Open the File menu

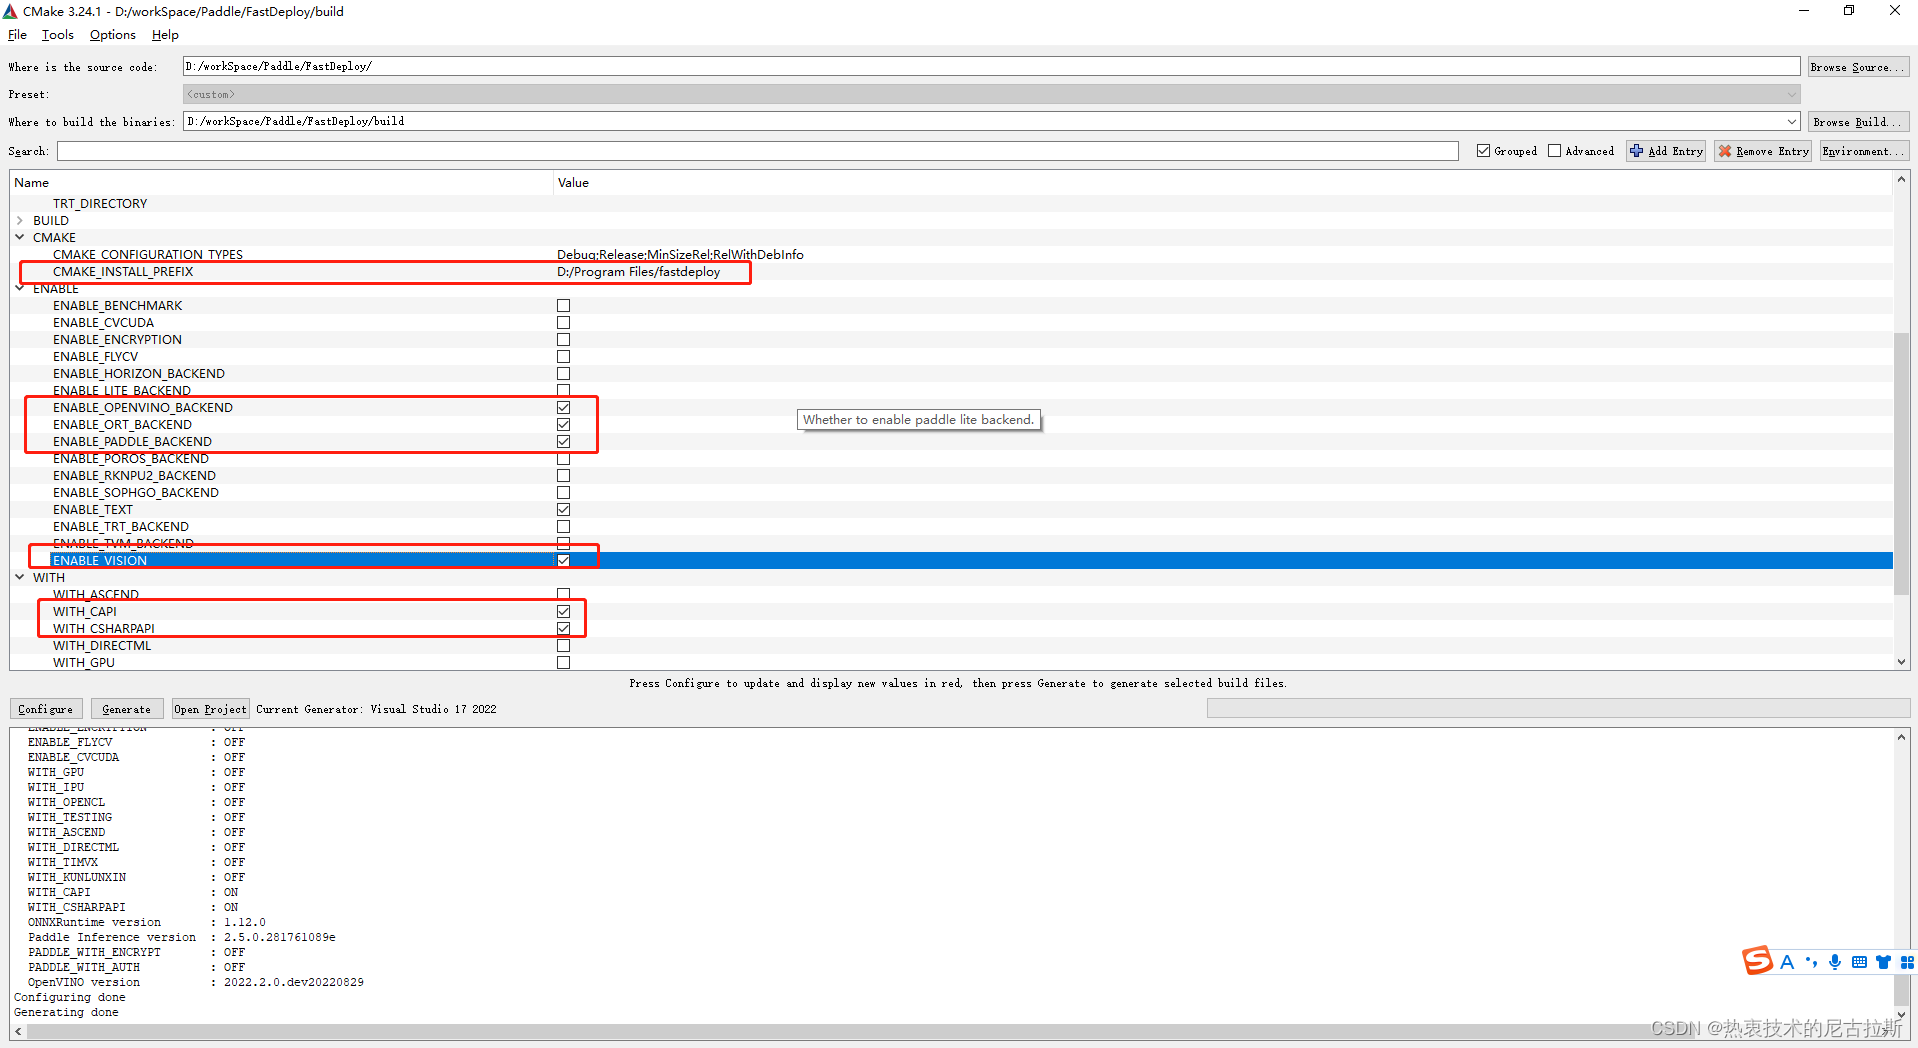coord(17,35)
